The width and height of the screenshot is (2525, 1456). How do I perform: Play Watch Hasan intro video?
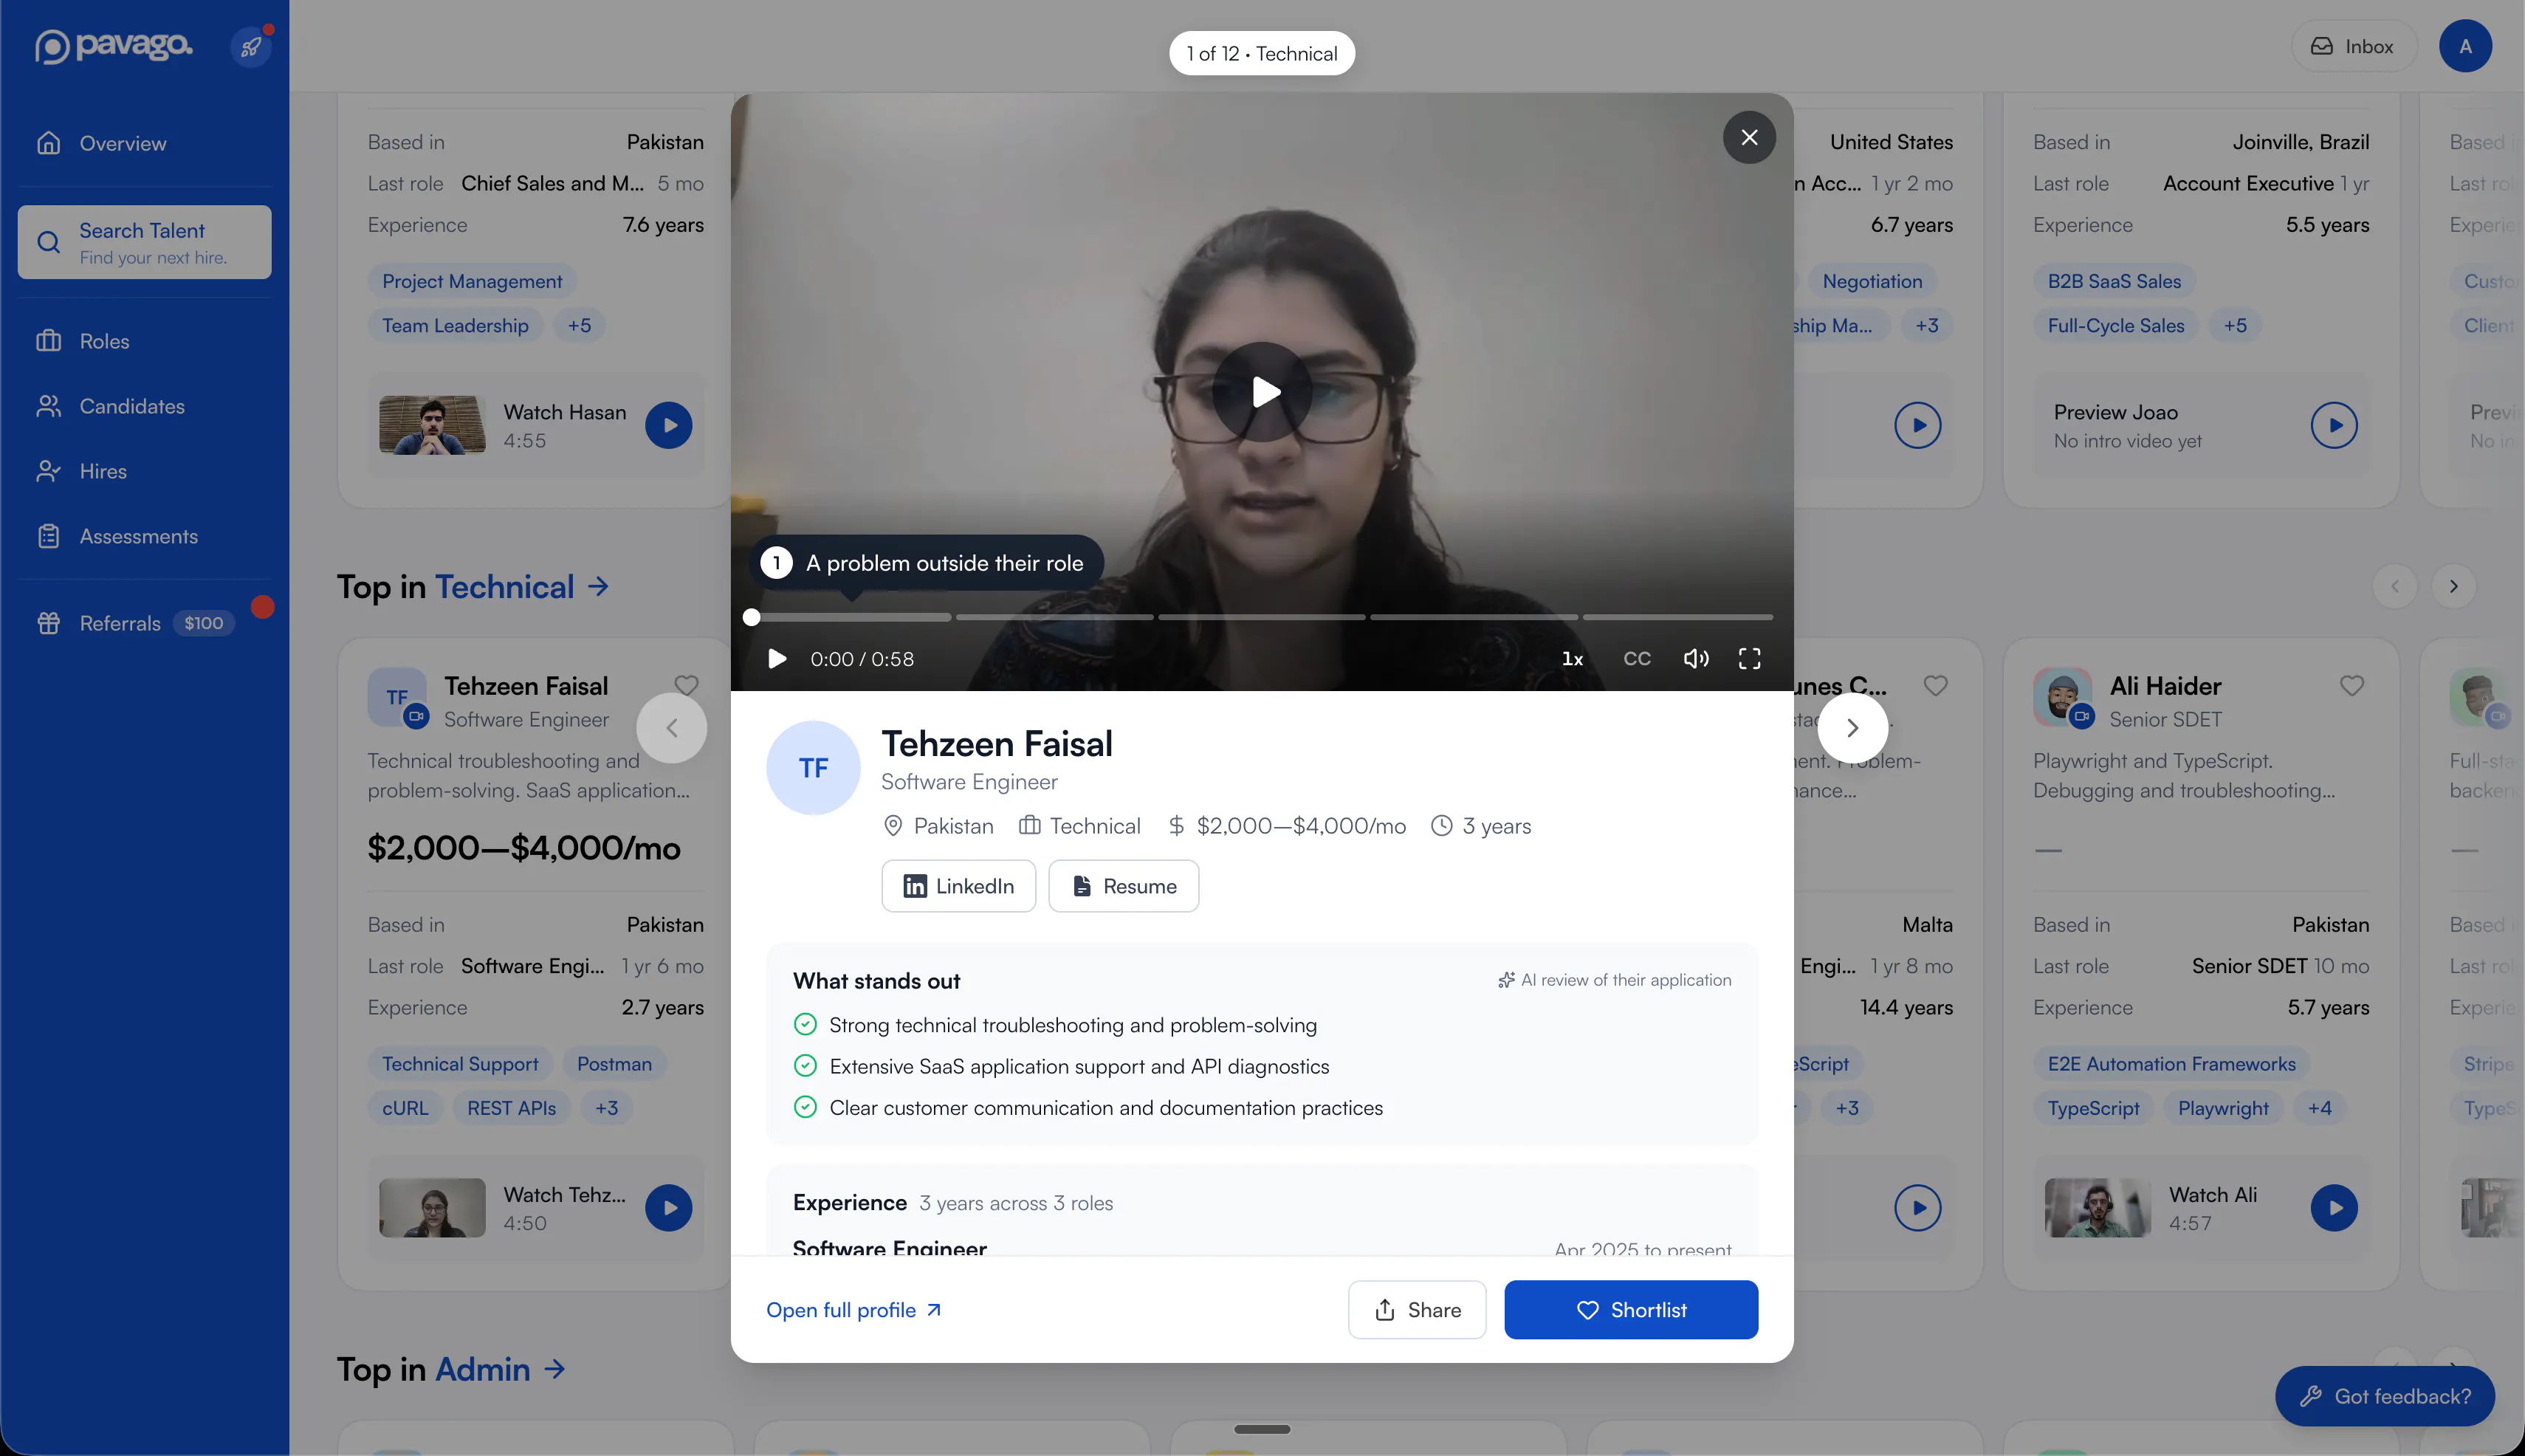point(669,426)
